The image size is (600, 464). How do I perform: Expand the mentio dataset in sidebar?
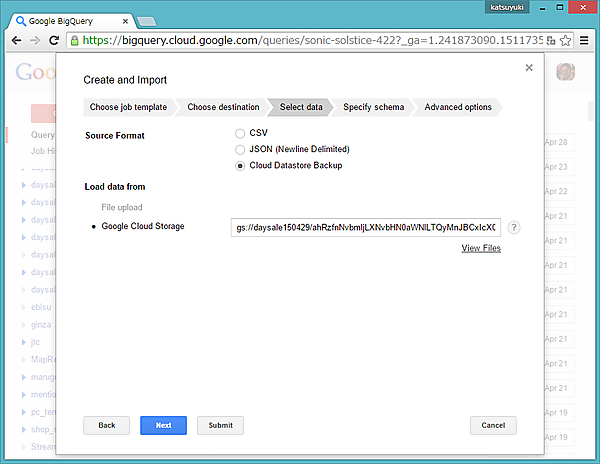(23, 394)
